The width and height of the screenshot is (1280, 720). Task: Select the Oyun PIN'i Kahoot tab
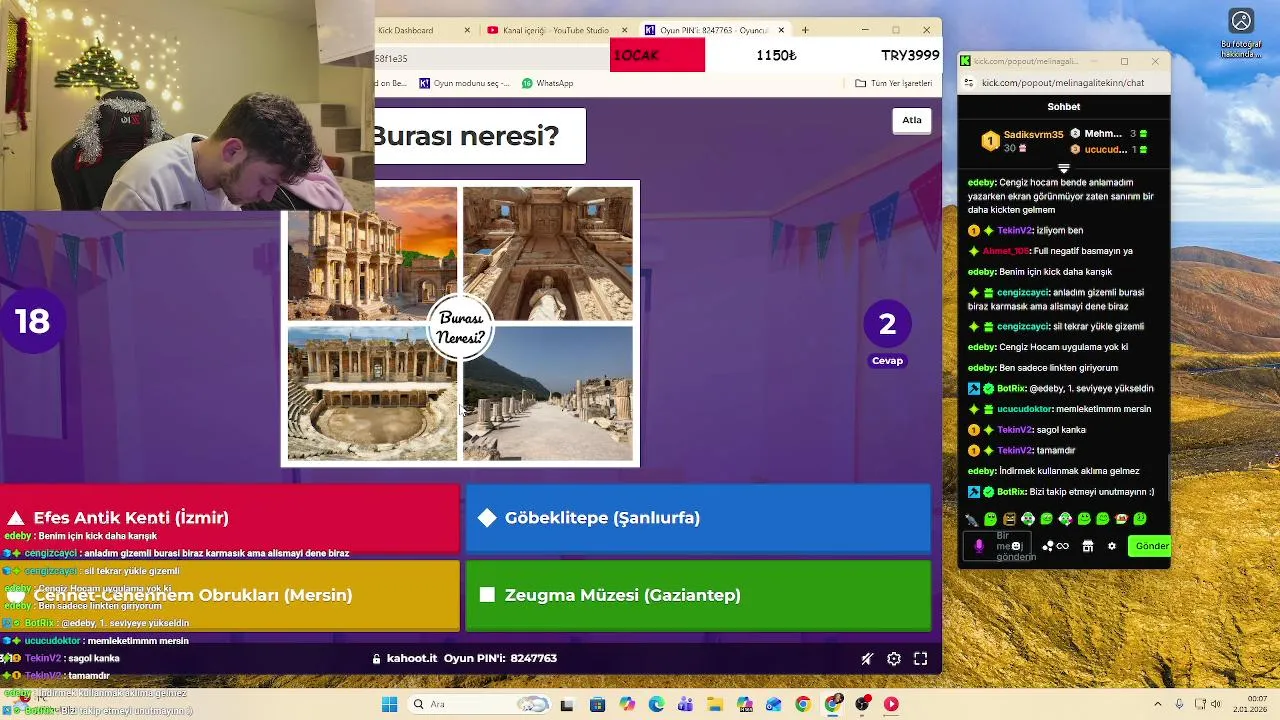[715, 30]
